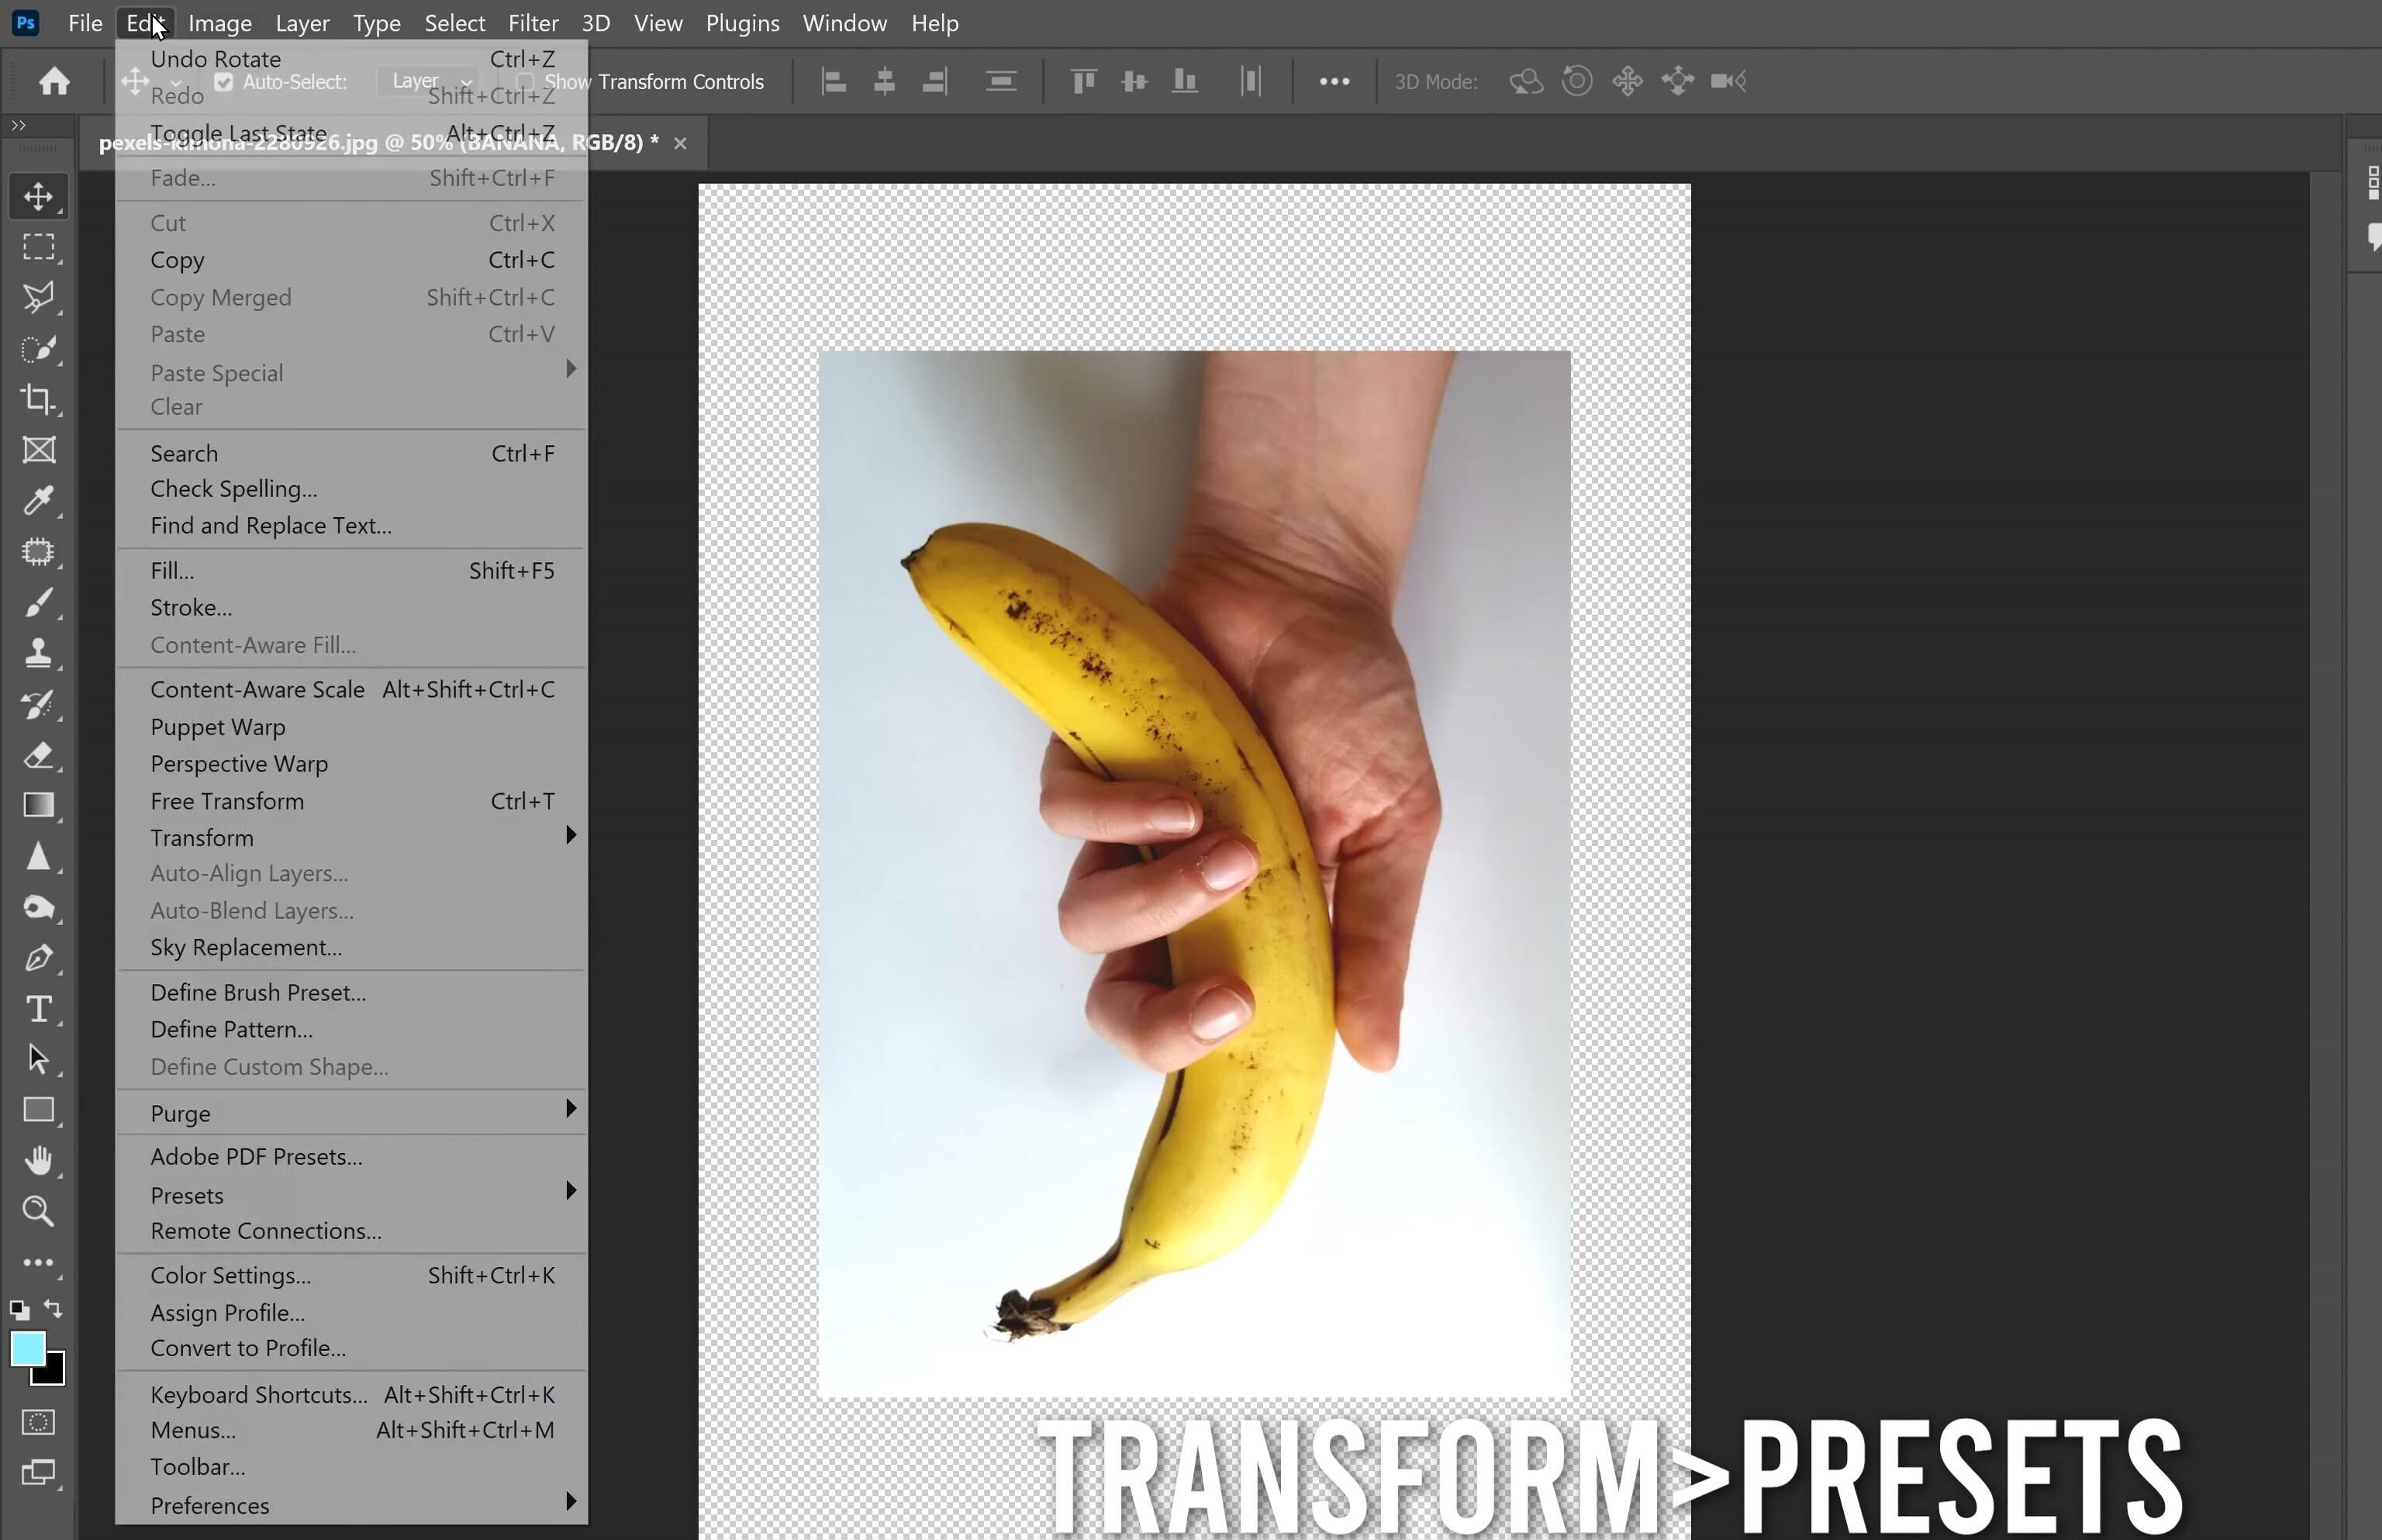Select the Path Selection tool
Image resolution: width=2382 pixels, height=1540 pixels.
[38, 1059]
